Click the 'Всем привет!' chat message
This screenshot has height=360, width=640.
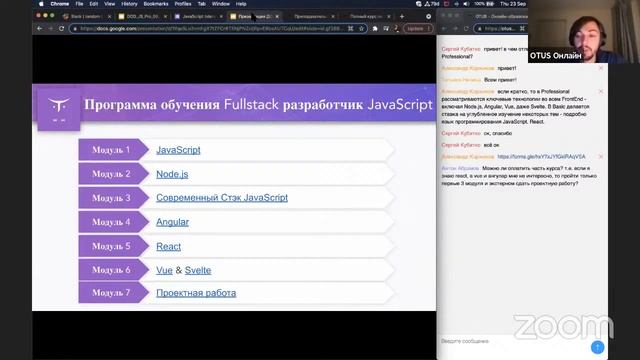click(500, 80)
